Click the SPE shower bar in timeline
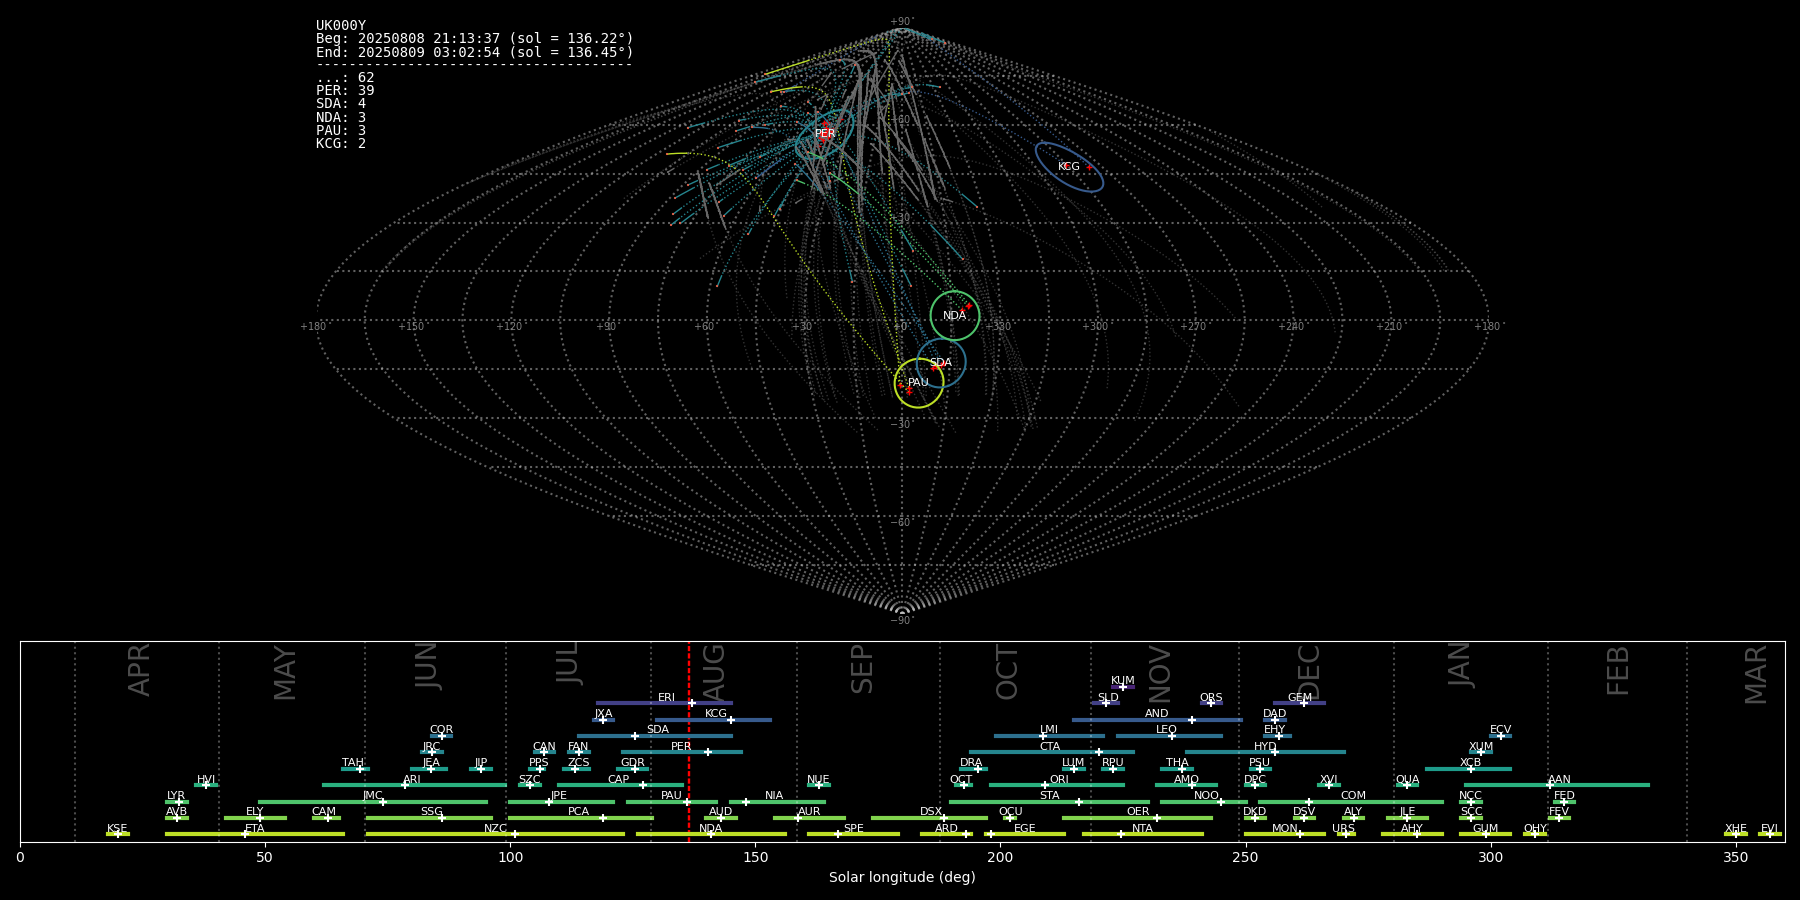Image resolution: width=1800 pixels, height=900 pixels. (x=853, y=834)
